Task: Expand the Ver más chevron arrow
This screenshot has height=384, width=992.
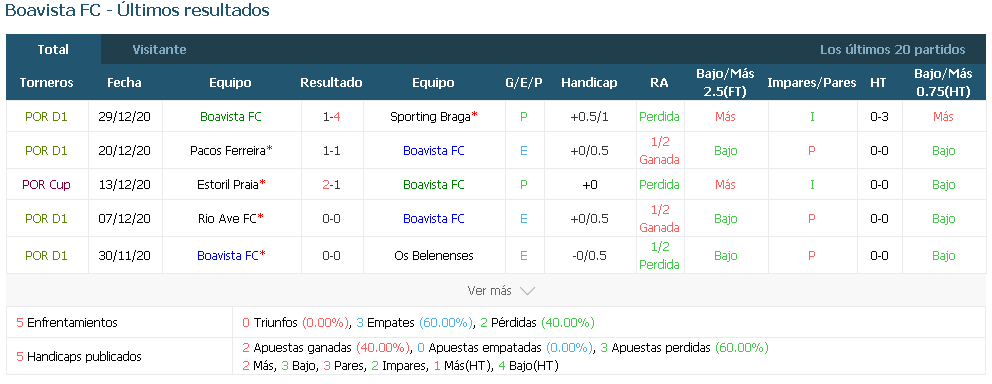Action: [527, 291]
